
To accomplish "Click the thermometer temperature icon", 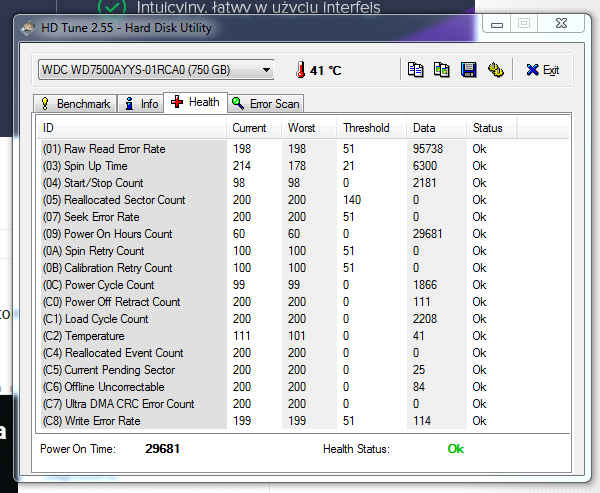I will pyautogui.click(x=299, y=70).
